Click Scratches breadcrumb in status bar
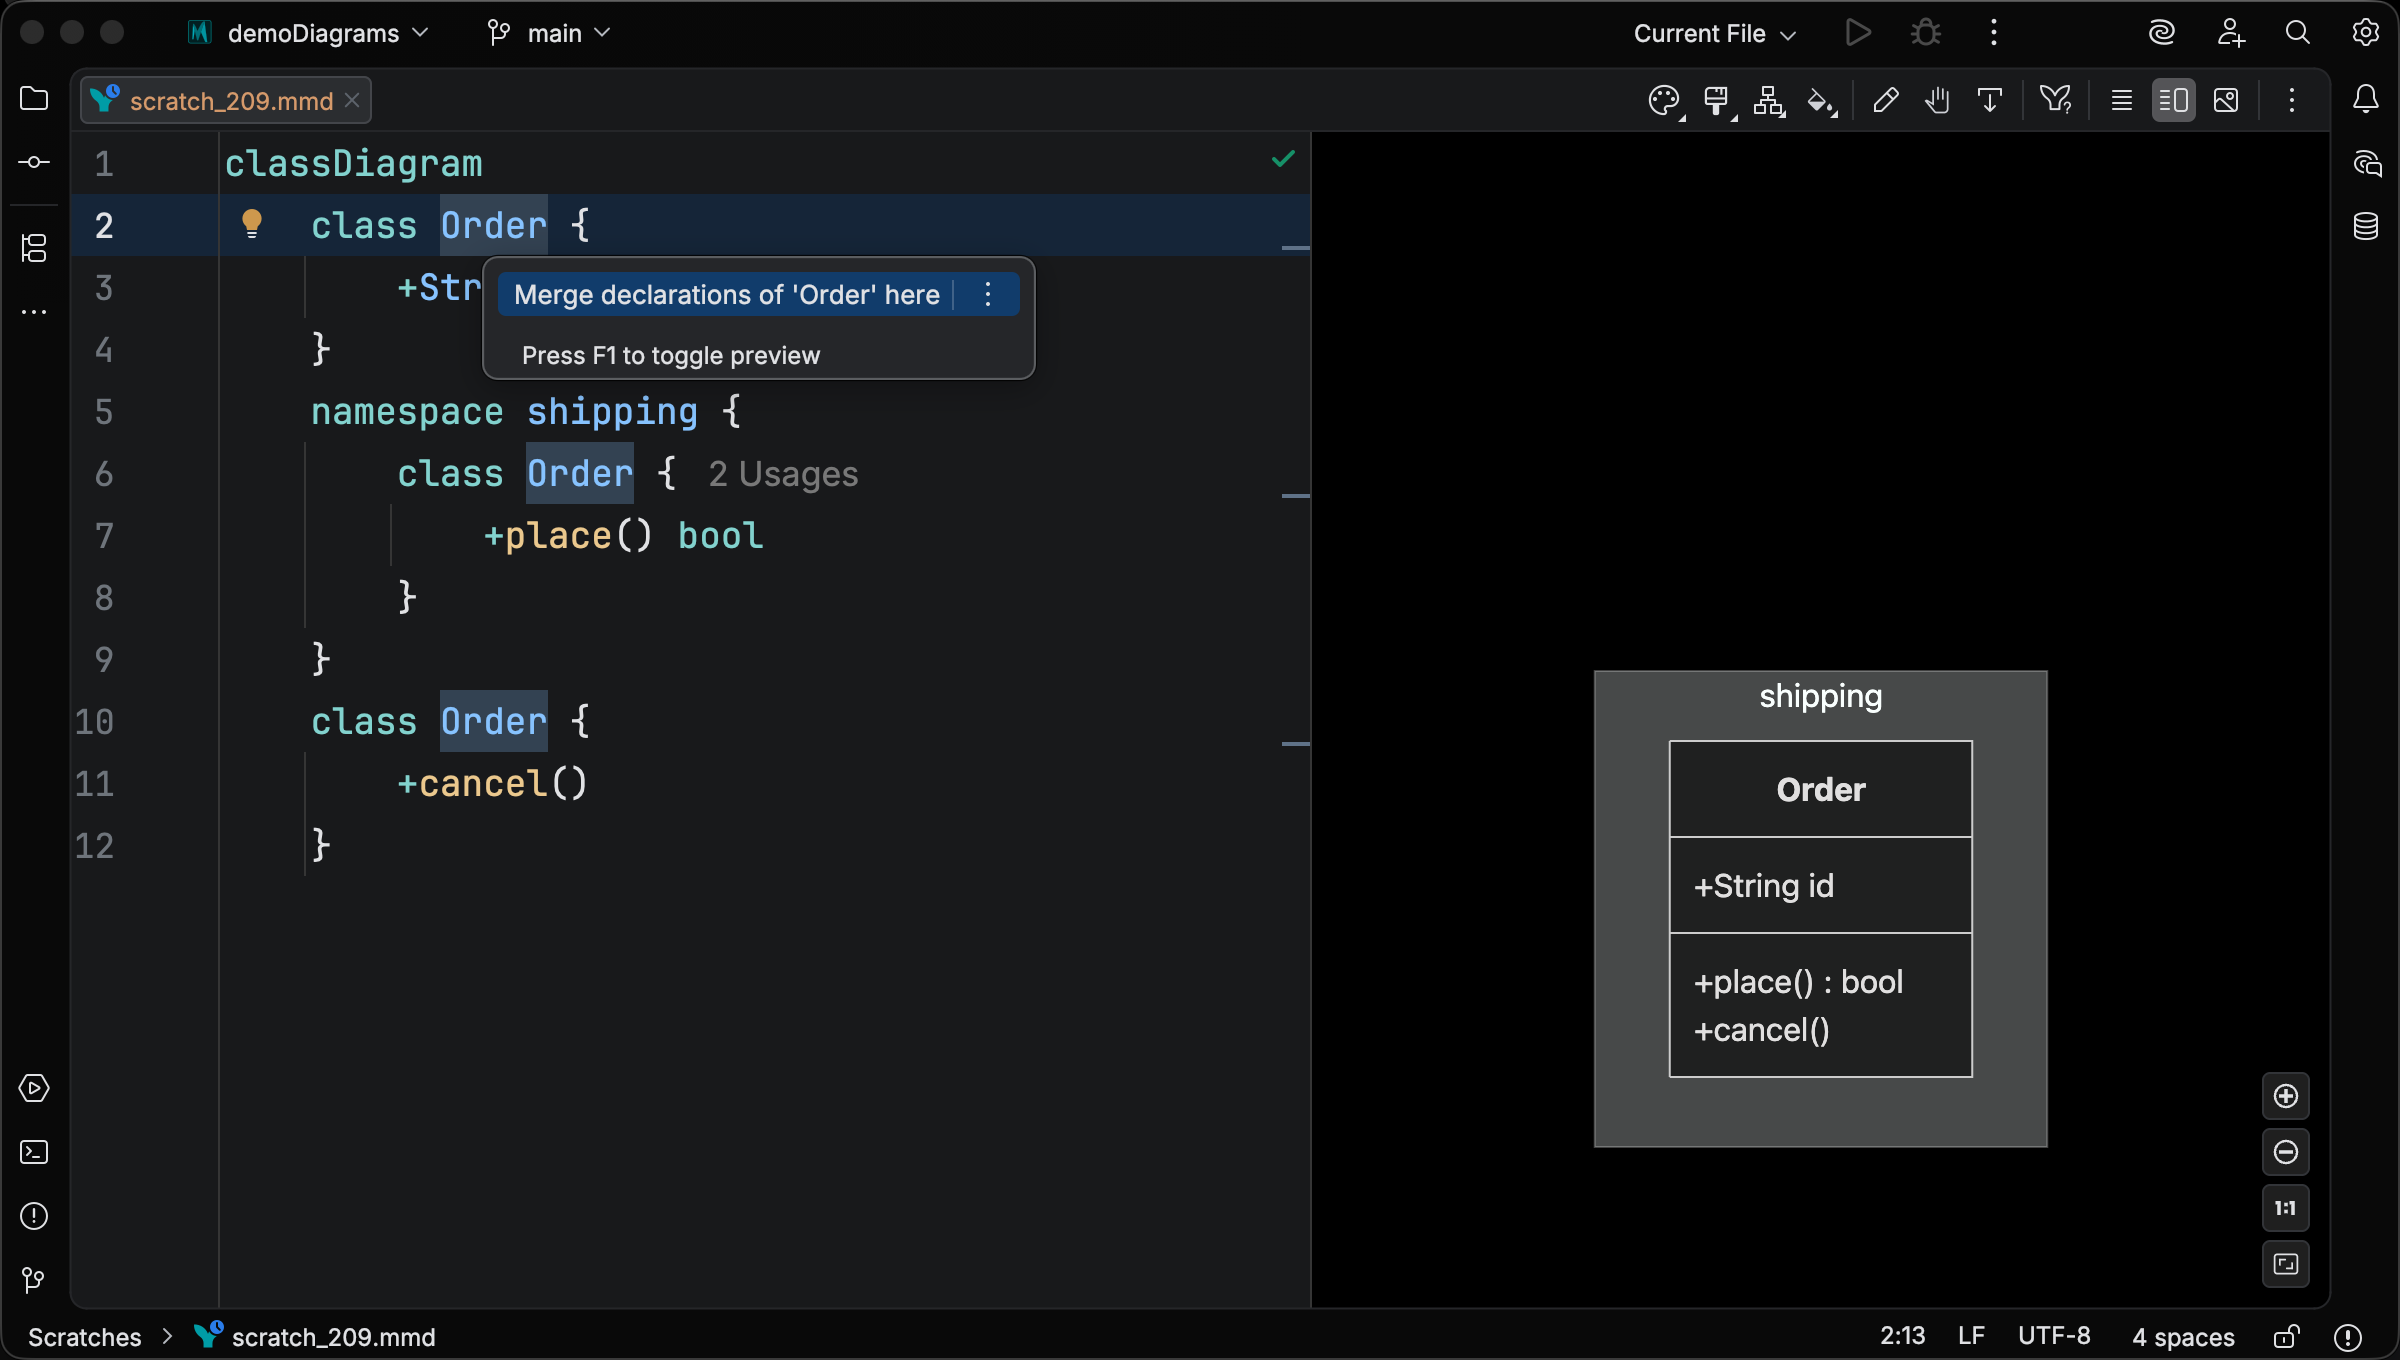The width and height of the screenshot is (2400, 1360). (85, 1337)
